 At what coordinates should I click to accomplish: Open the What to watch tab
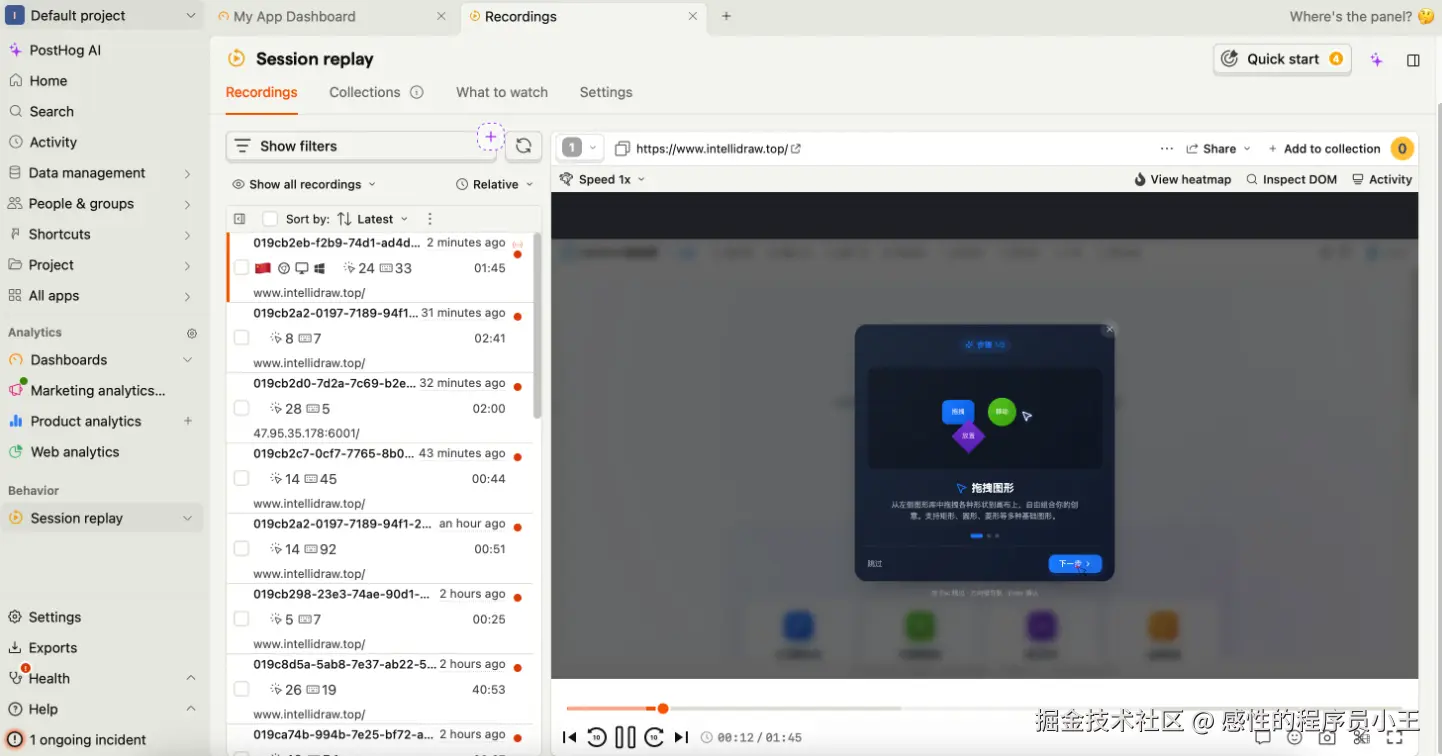click(502, 92)
